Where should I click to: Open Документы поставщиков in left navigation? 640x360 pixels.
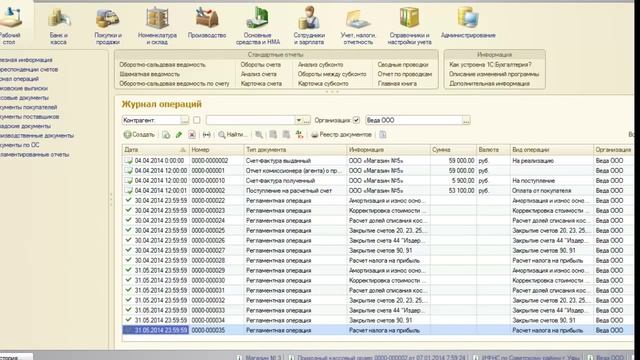coord(29,116)
